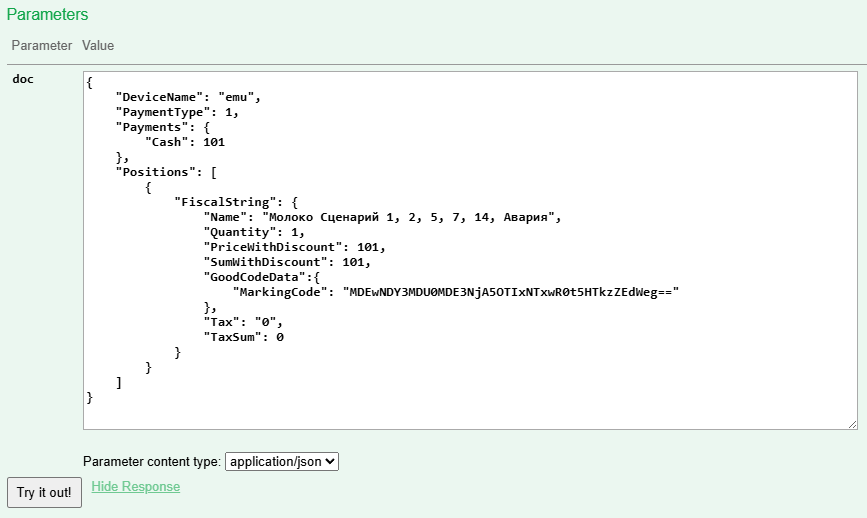867x518 pixels.
Task: Open the Parameter content type dropdown
Action: [x=282, y=461]
